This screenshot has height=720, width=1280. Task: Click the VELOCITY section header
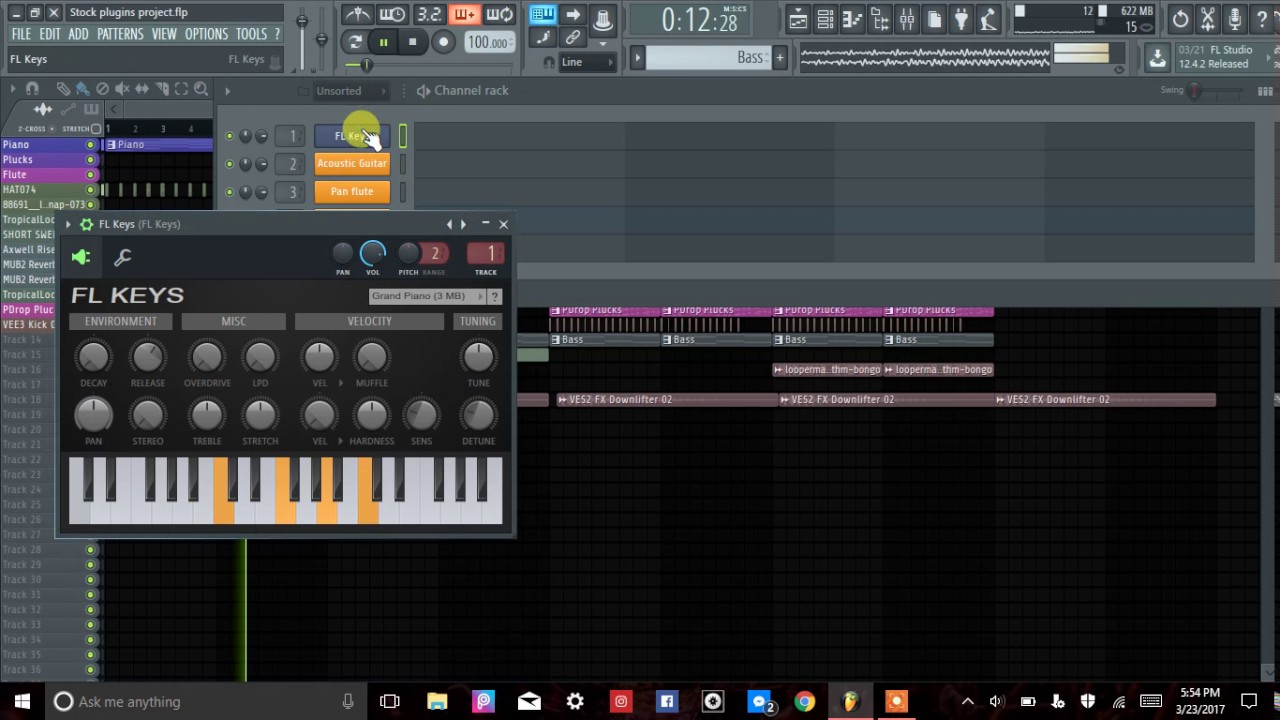click(369, 321)
